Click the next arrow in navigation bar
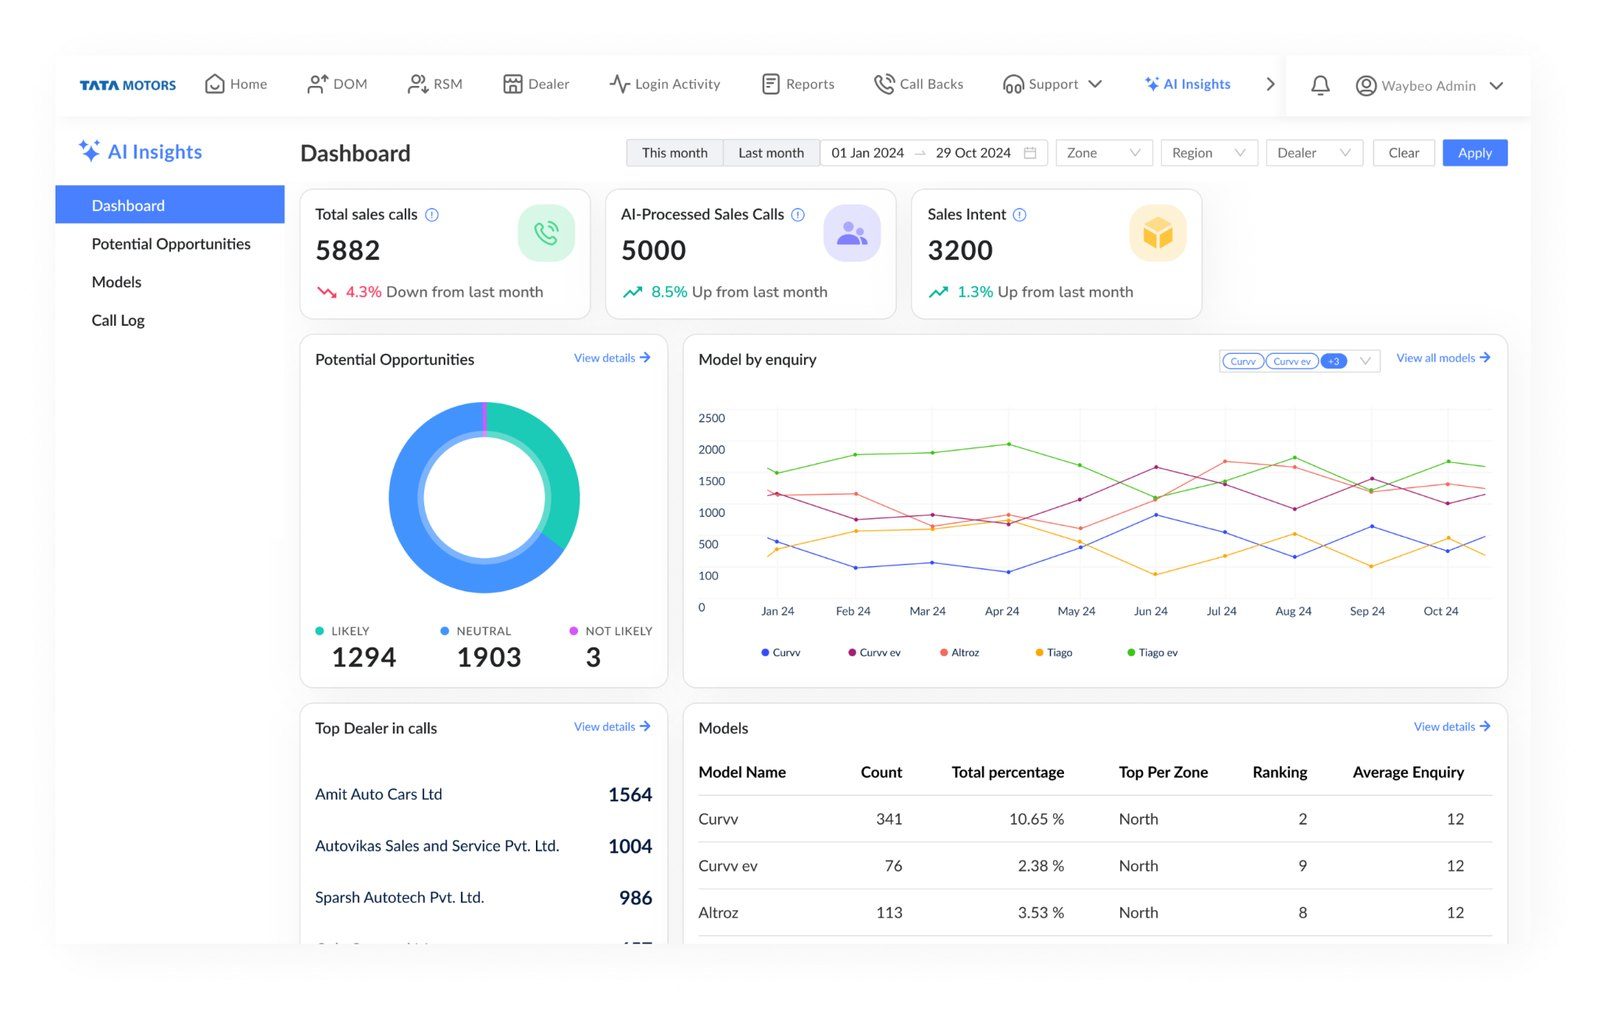 (1270, 85)
